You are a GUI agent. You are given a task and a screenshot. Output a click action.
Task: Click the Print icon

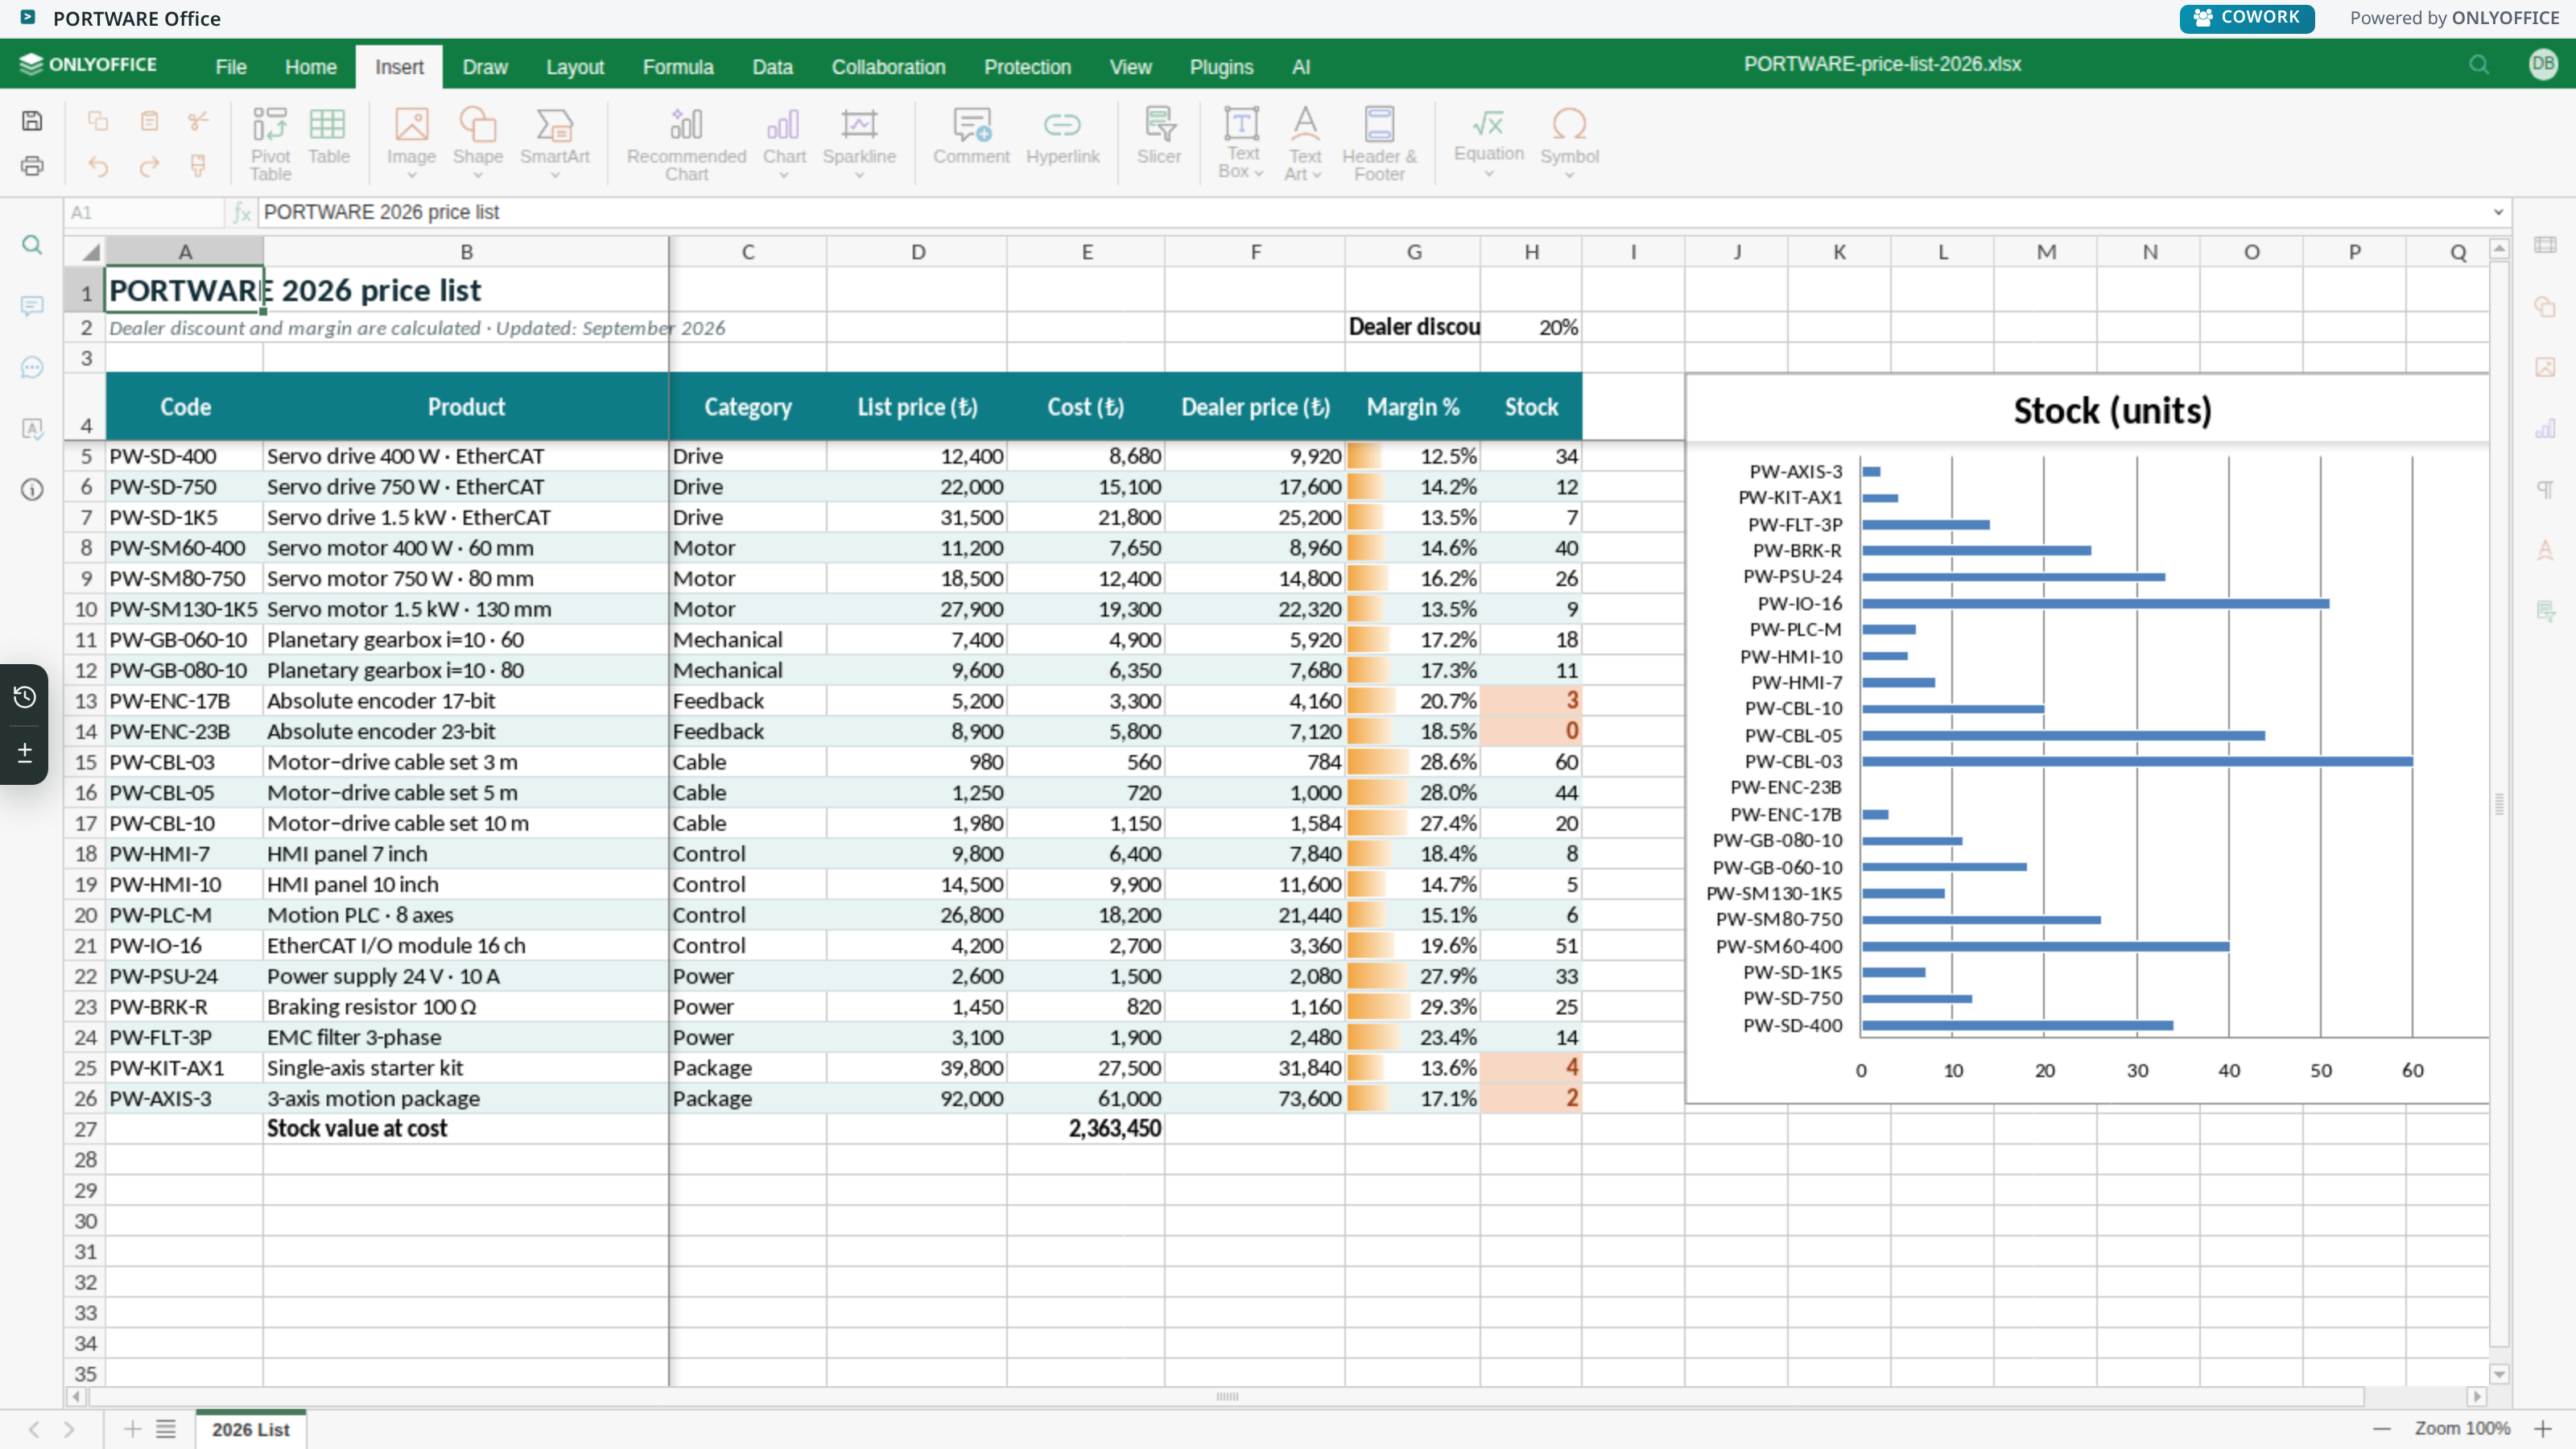(32, 166)
